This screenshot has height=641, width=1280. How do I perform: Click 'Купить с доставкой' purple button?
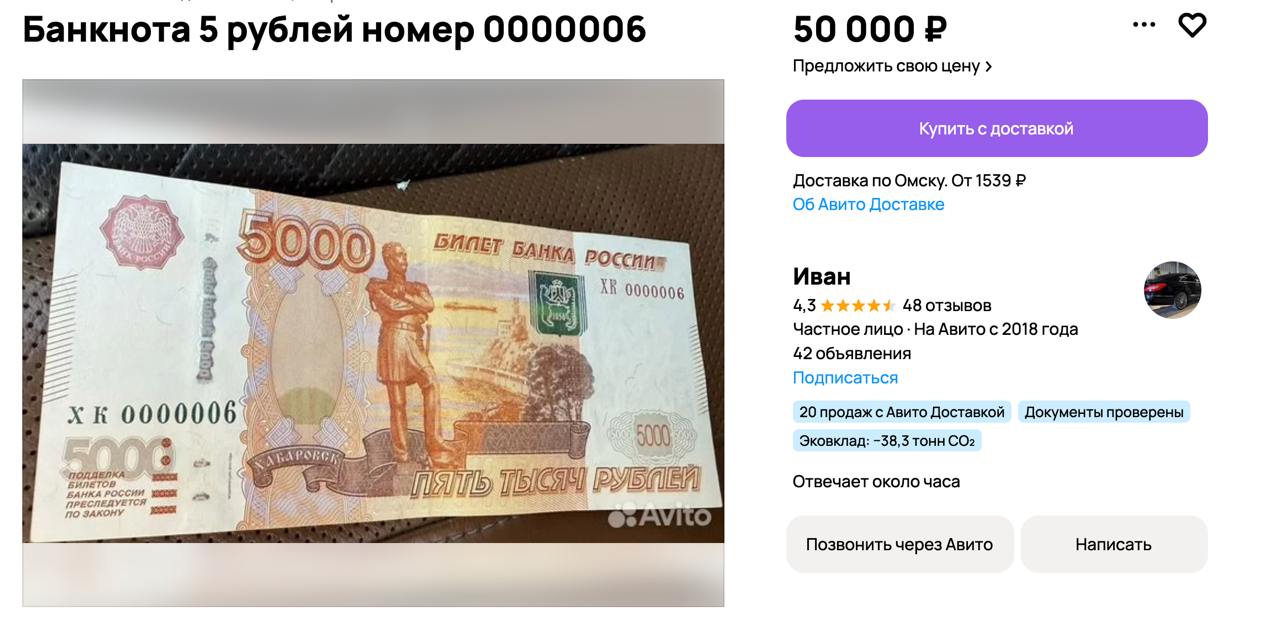pos(997,128)
